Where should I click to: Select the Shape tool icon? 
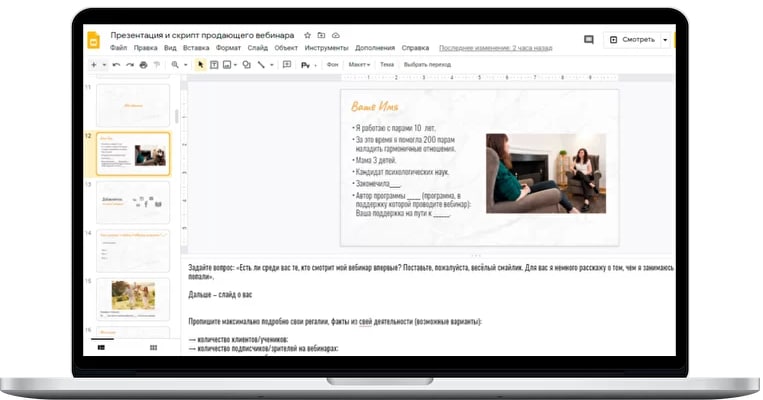(247, 65)
